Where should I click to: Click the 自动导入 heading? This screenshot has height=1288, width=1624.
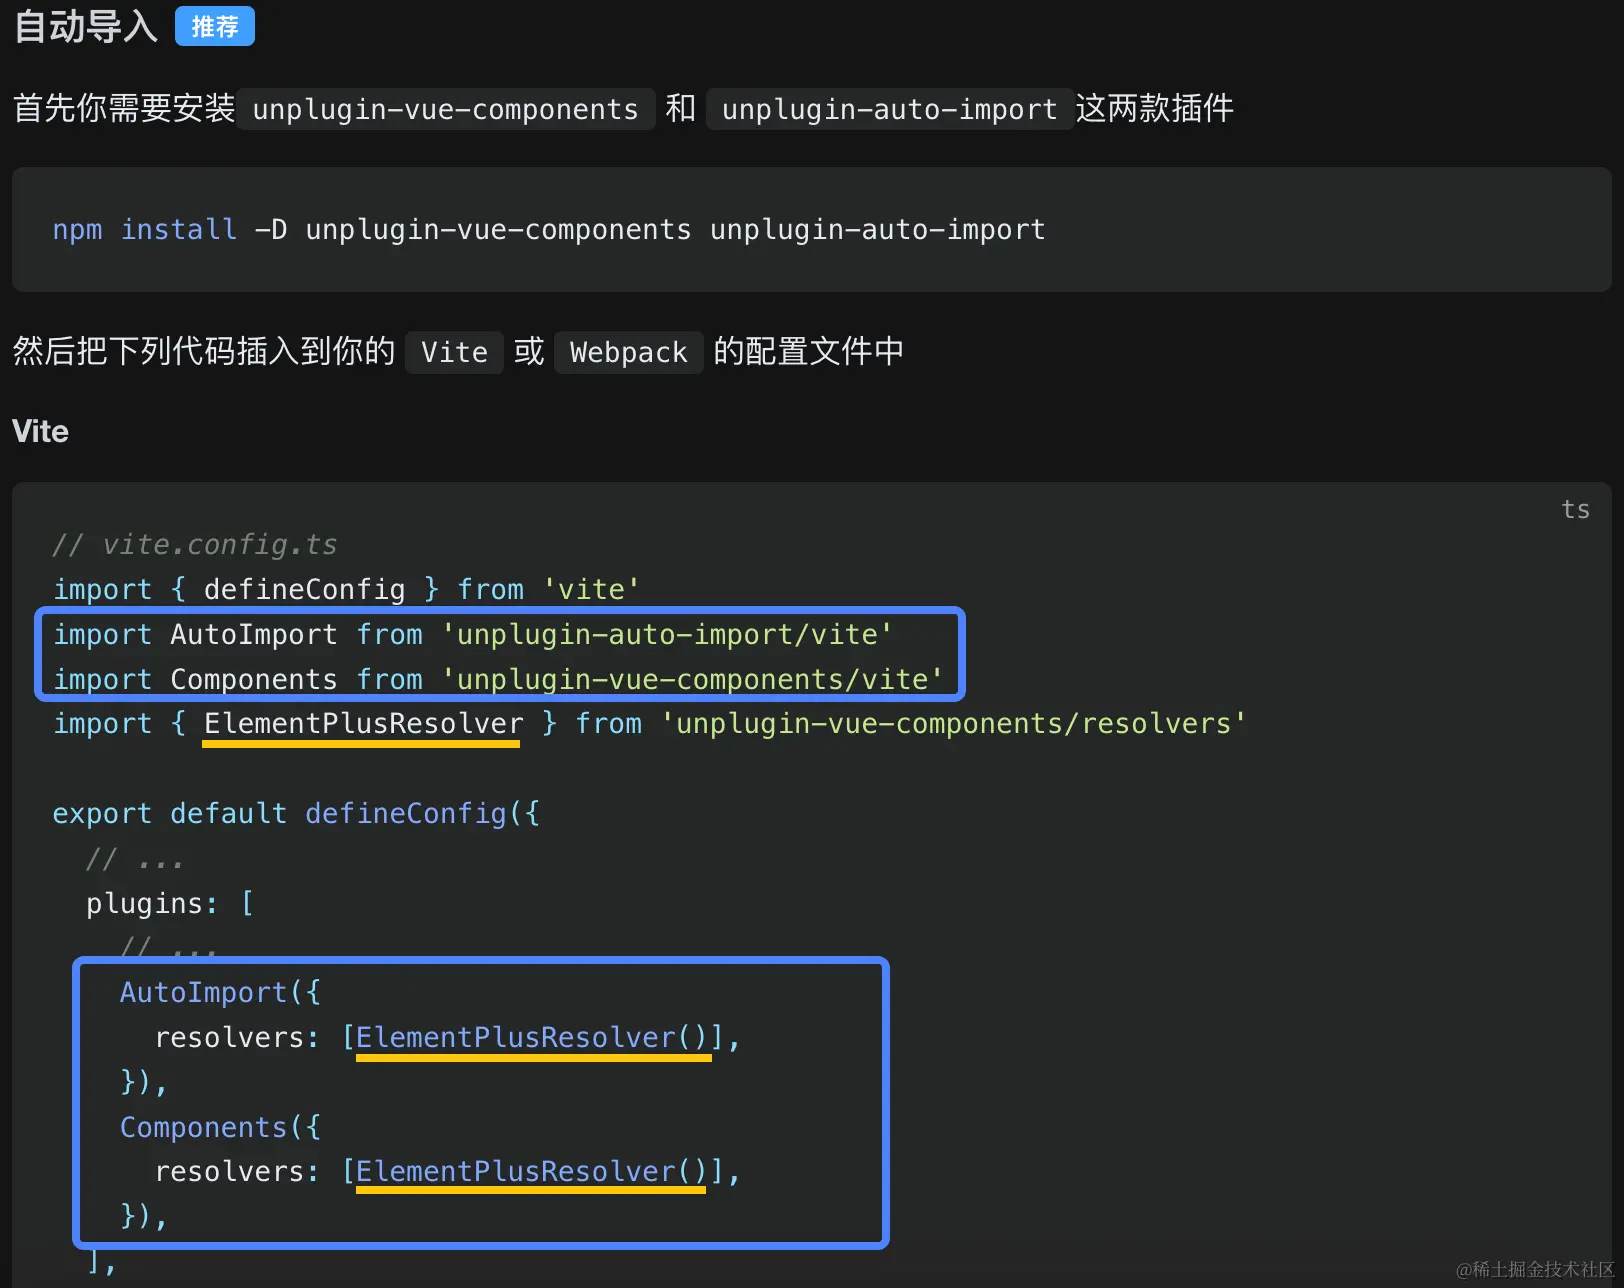point(86,26)
